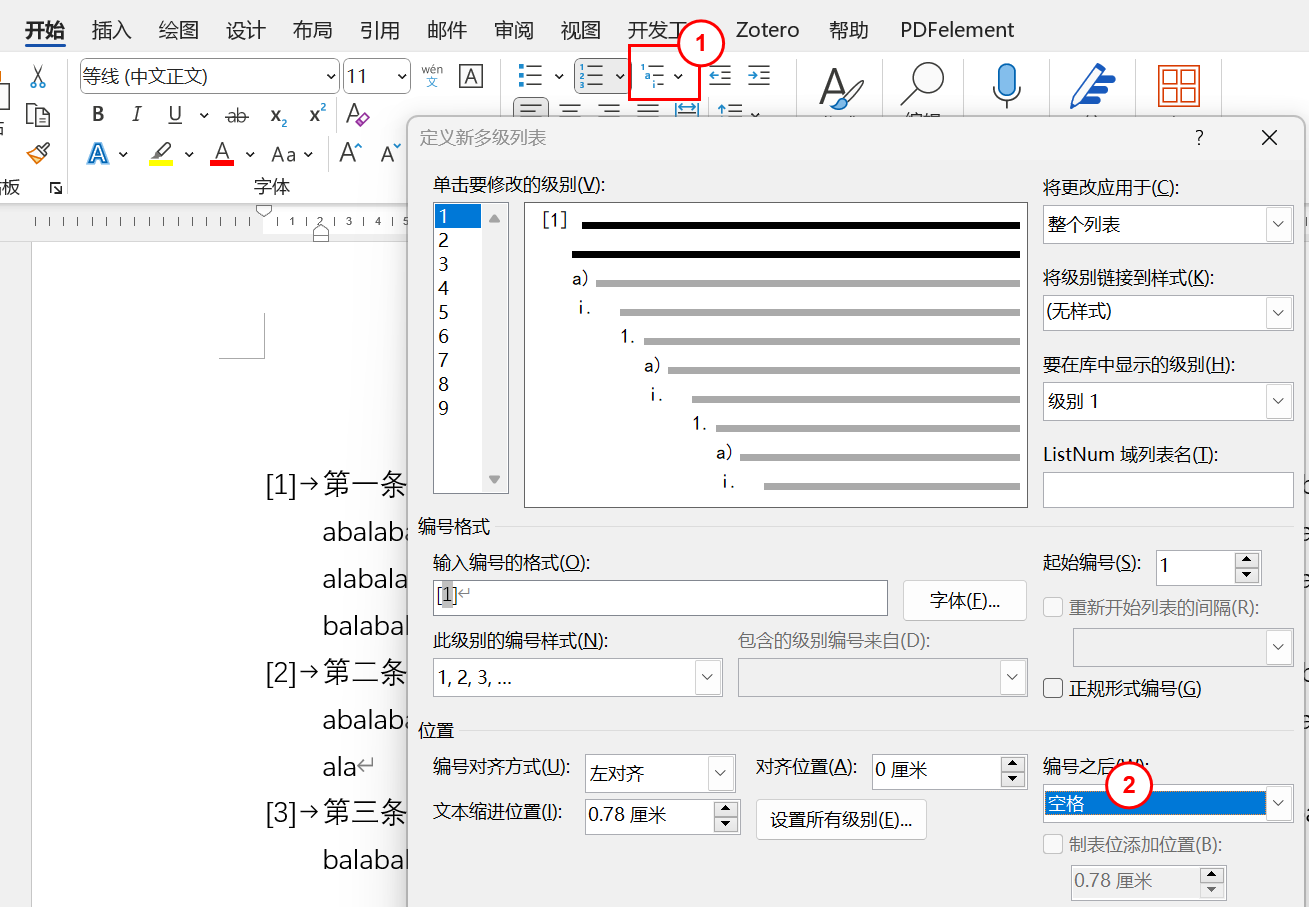The height and width of the screenshot is (907, 1309).
Task: Apply red font color
Action: pyautogui.click(x=222, y=153)
